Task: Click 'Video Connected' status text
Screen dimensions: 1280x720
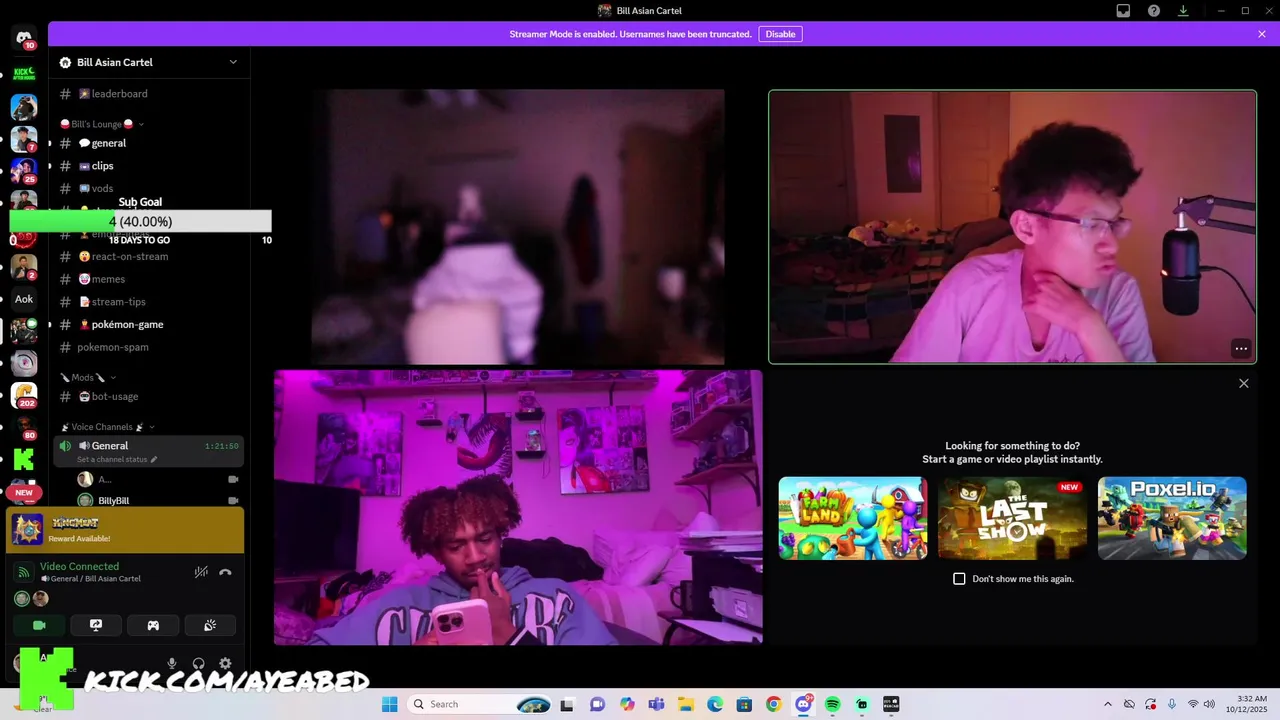Action: pyautogui.click(x=79, y=566)
